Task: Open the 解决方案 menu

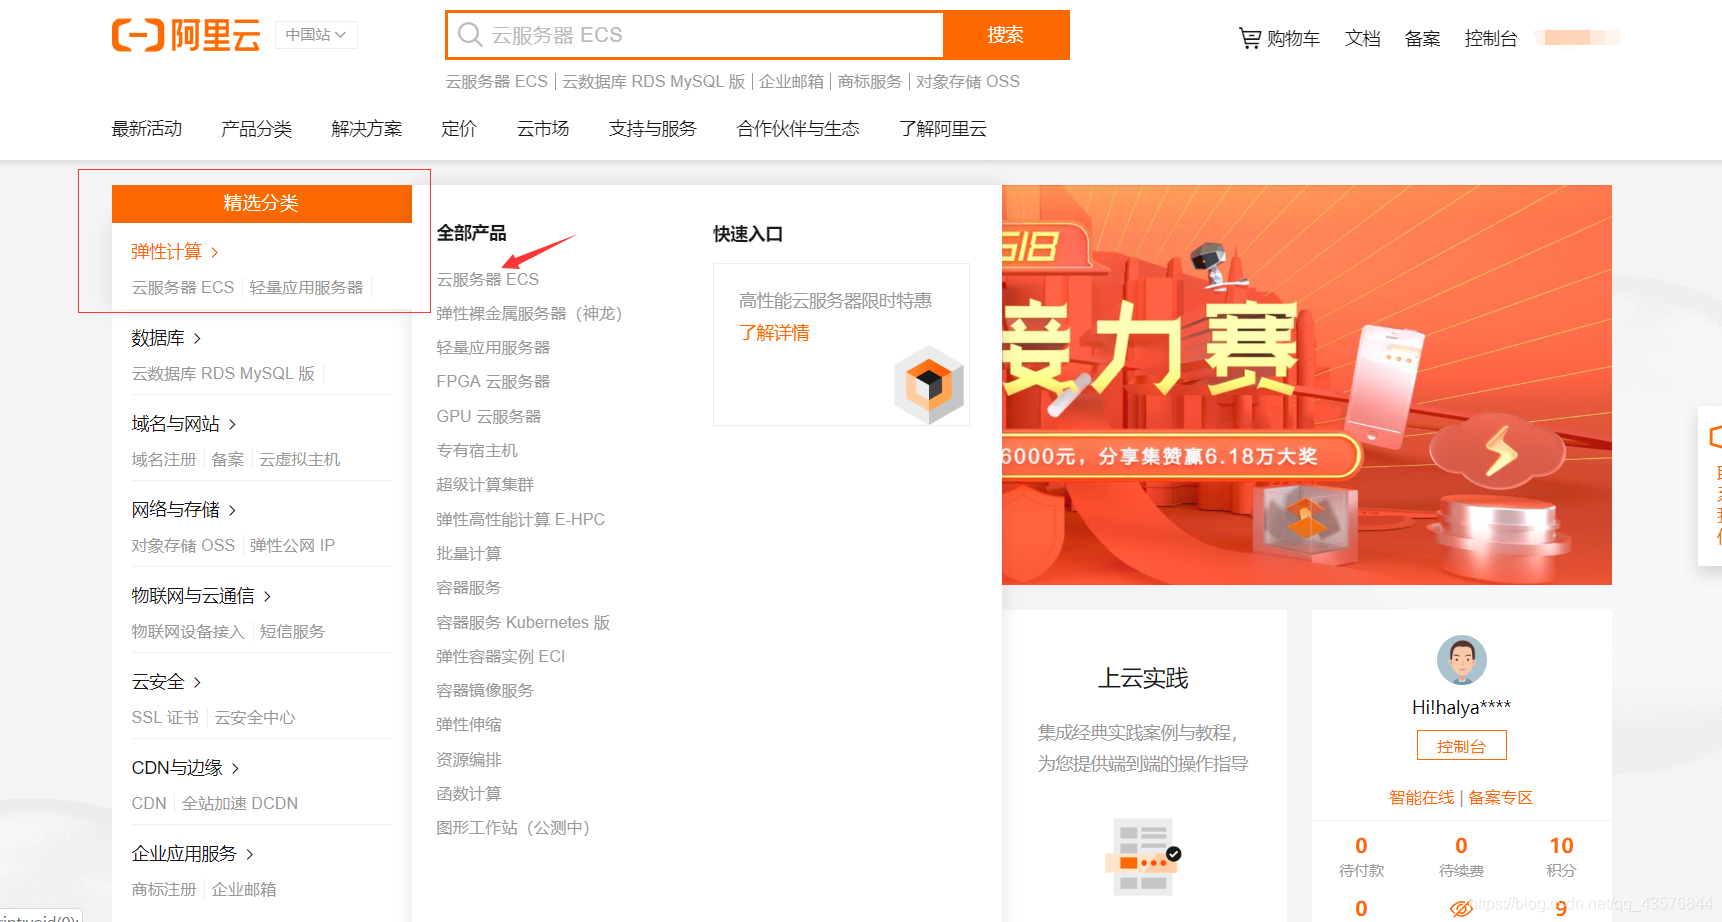Action: pyautogui.click(x=367, y=129)
